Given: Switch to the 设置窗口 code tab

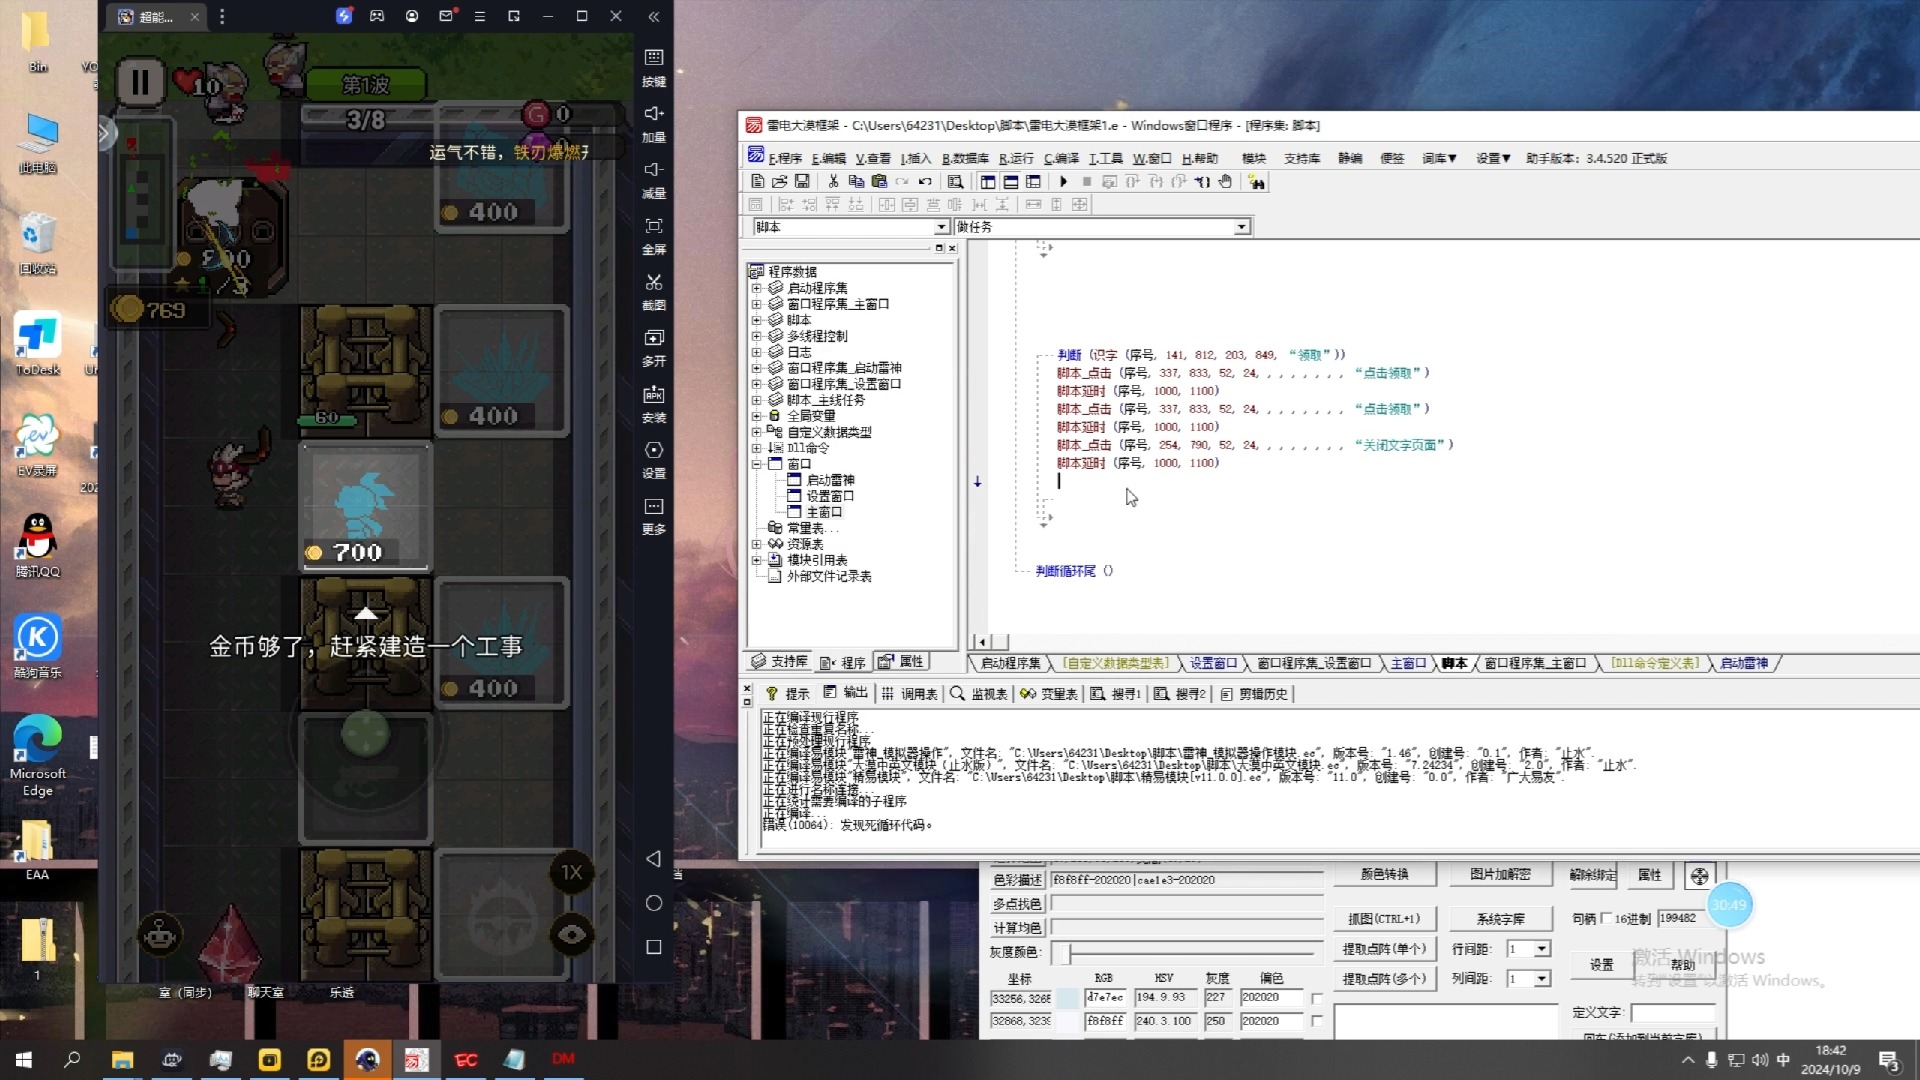Looking at the screenshot, I should 1213,663.
